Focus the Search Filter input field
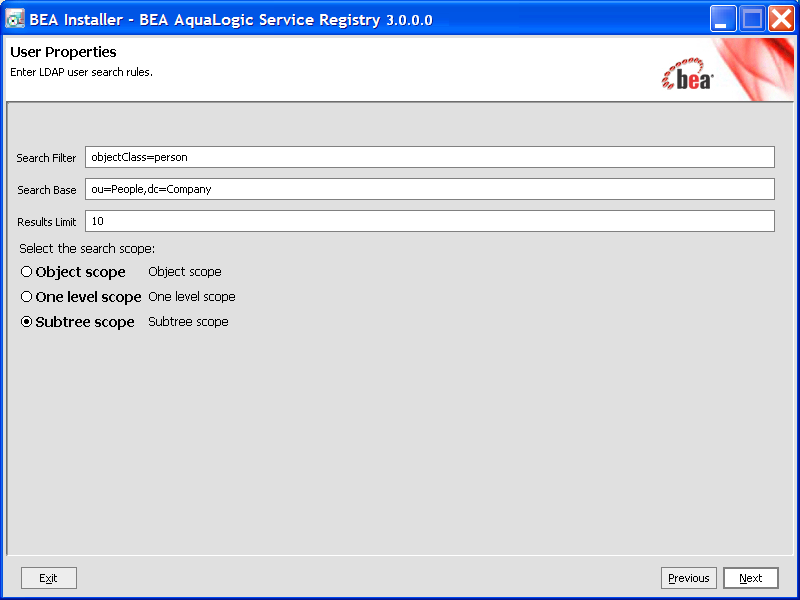800x600 pixels. tap(430, 157)
